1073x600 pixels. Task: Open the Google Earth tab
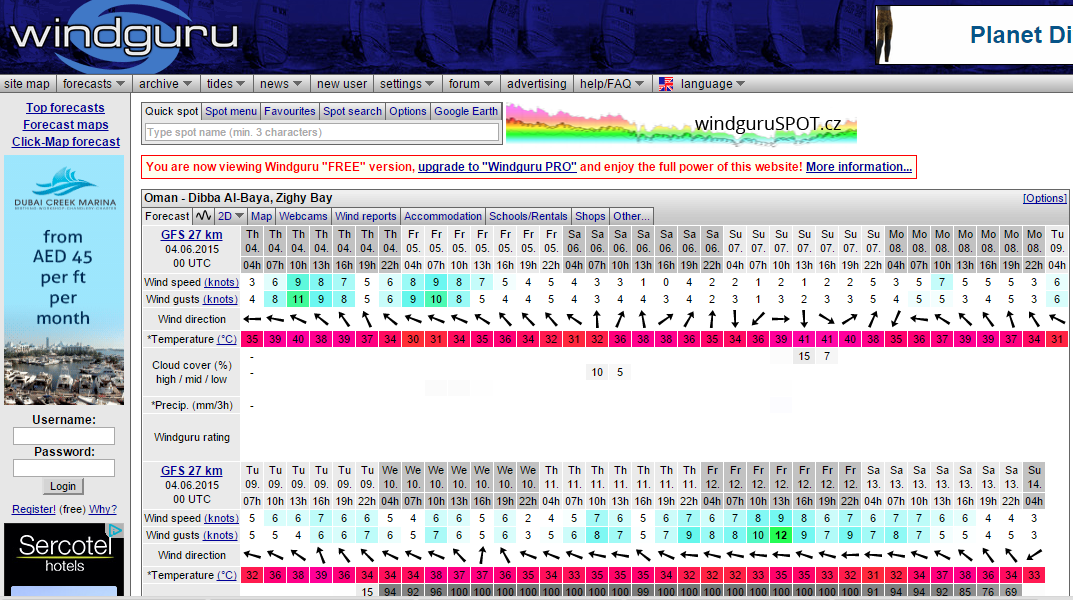(466, 112)
